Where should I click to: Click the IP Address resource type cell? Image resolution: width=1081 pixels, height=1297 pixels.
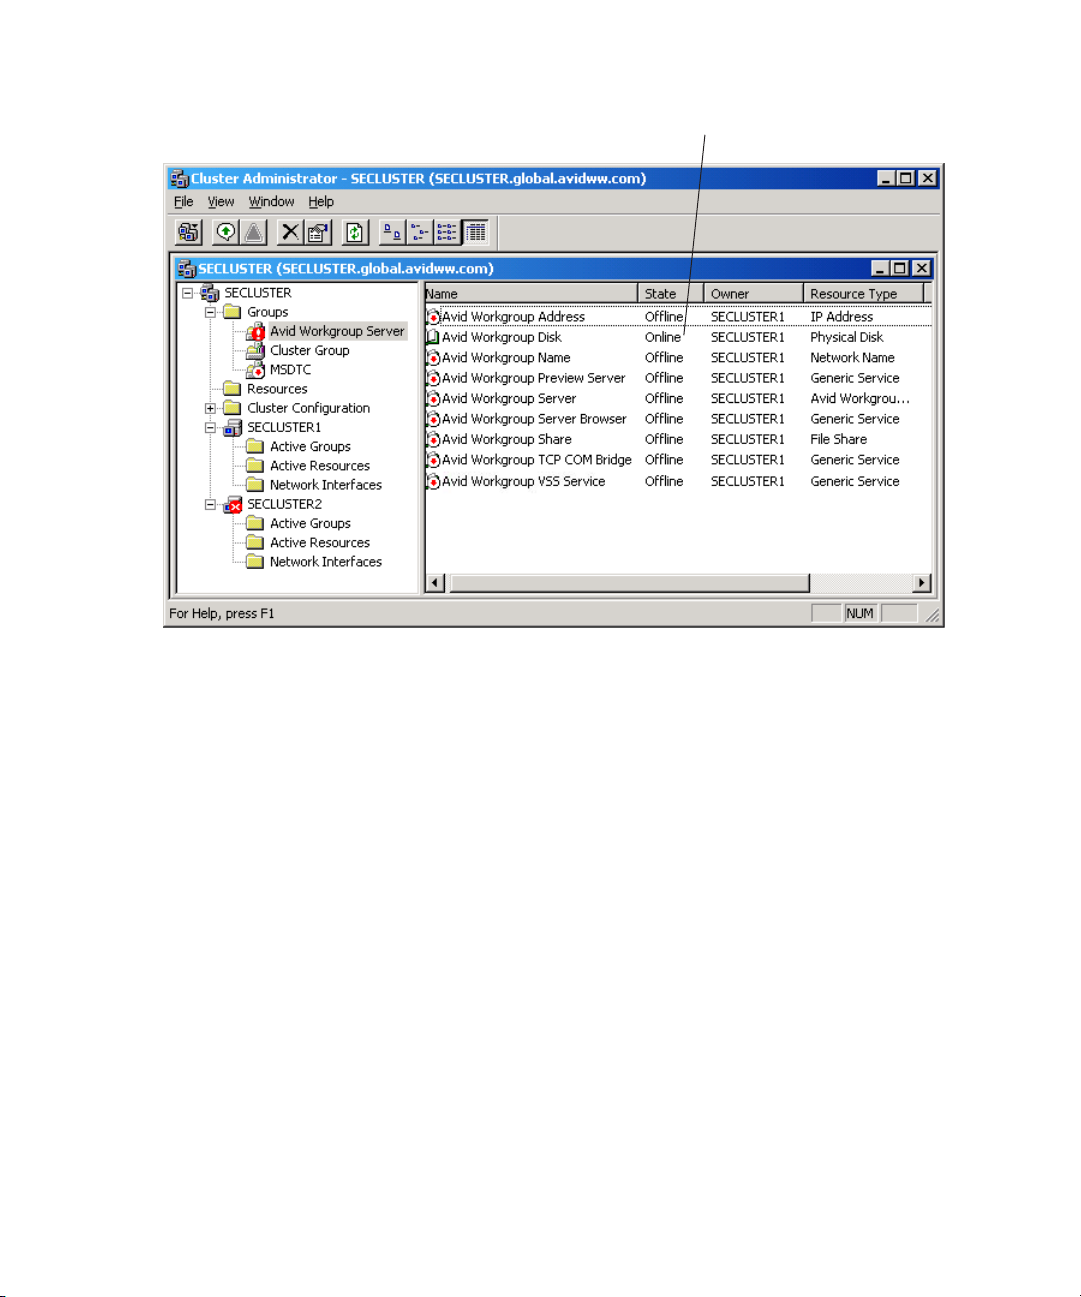(x=842, y=317)
